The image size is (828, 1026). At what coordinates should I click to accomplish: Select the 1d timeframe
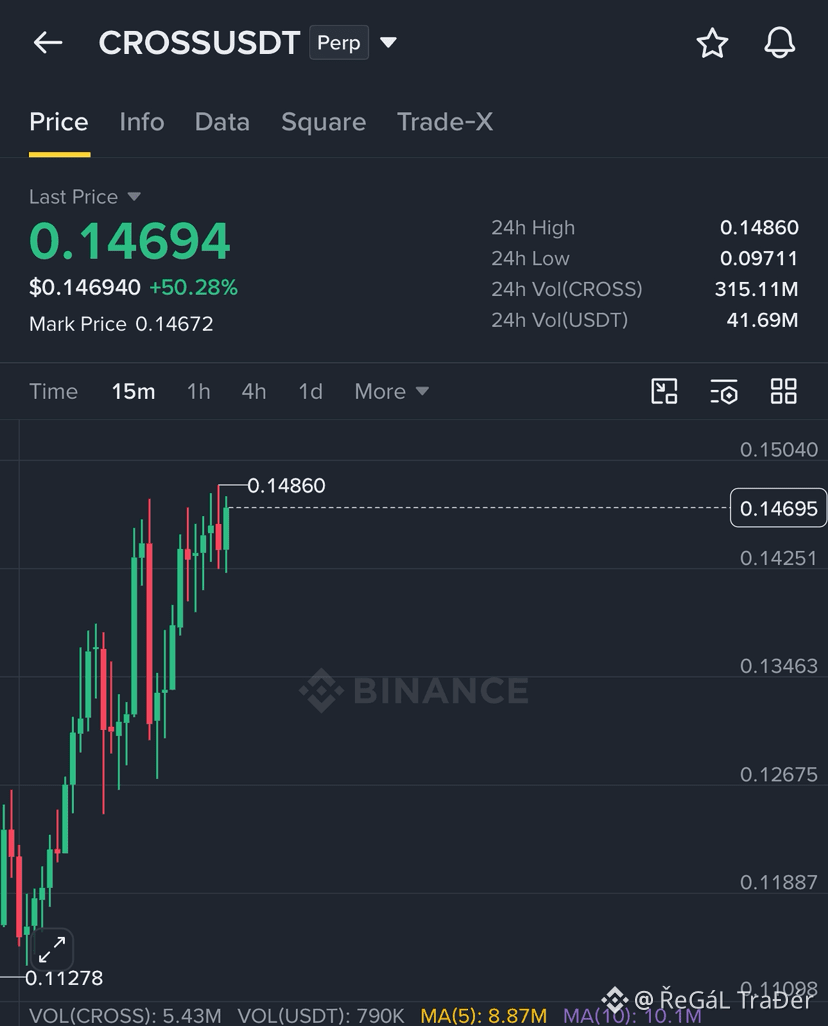[310, 391]
